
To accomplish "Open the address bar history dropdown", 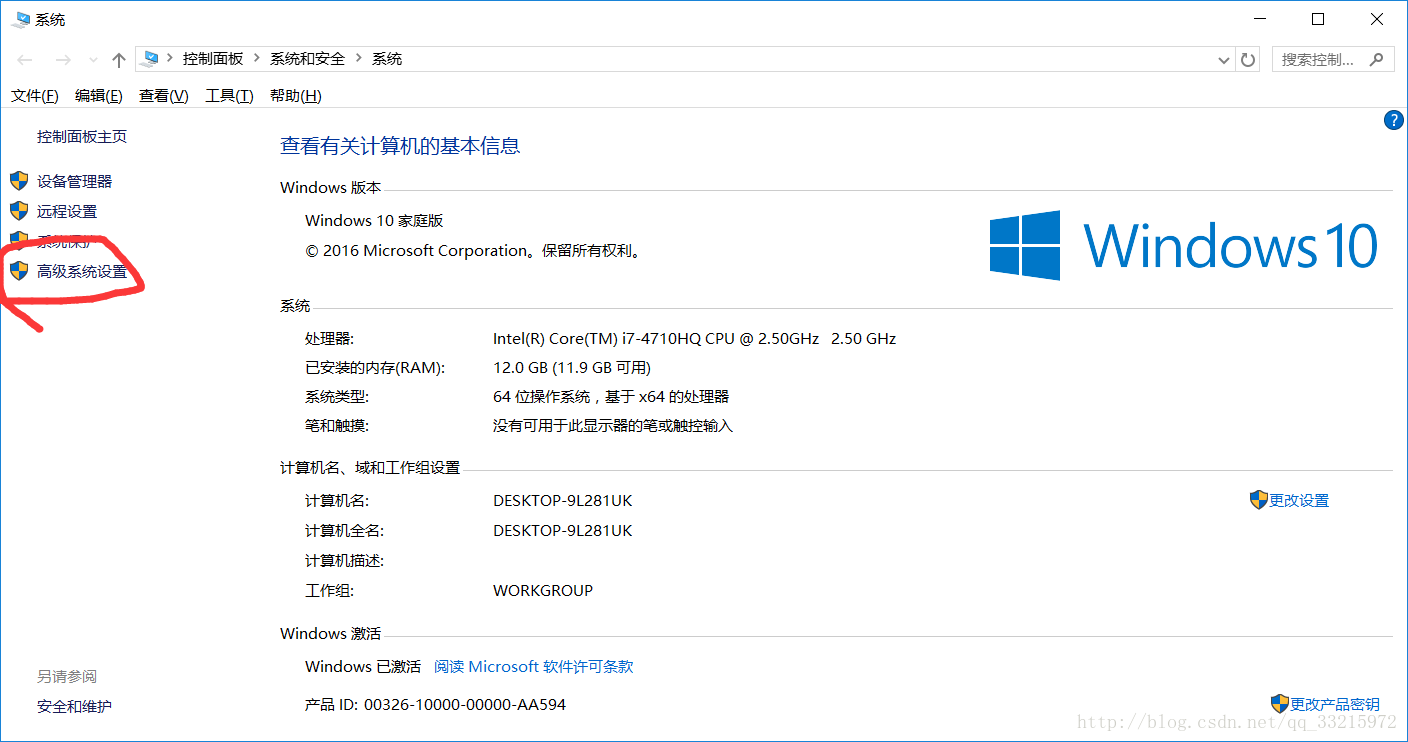I will click(1224, 60).
